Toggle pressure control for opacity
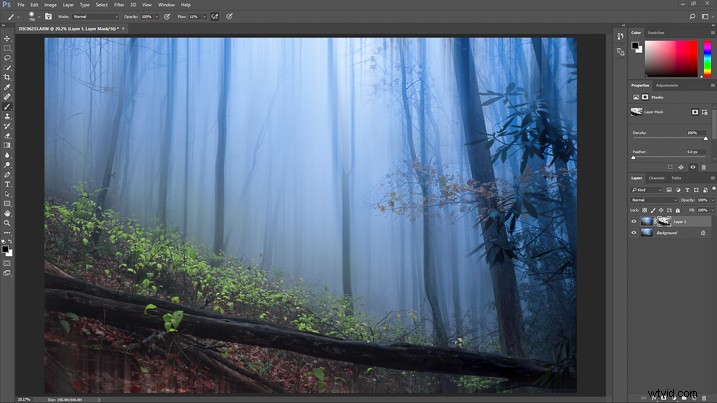 click(x=167, y=16)
